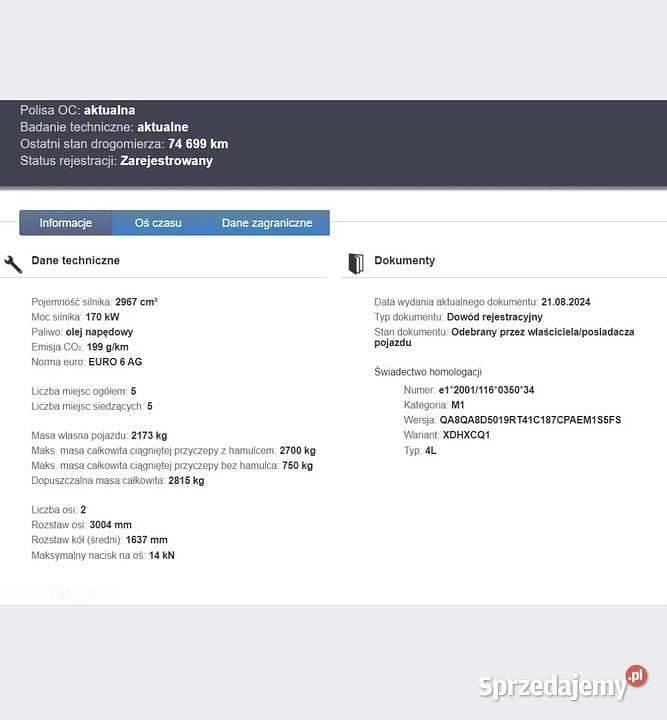The height and width of the screenshot is (720, 667).
Task: Click the Wersja code QA8QA8D5019RT41C187CPAEM1S5FS
Action: 530,420
